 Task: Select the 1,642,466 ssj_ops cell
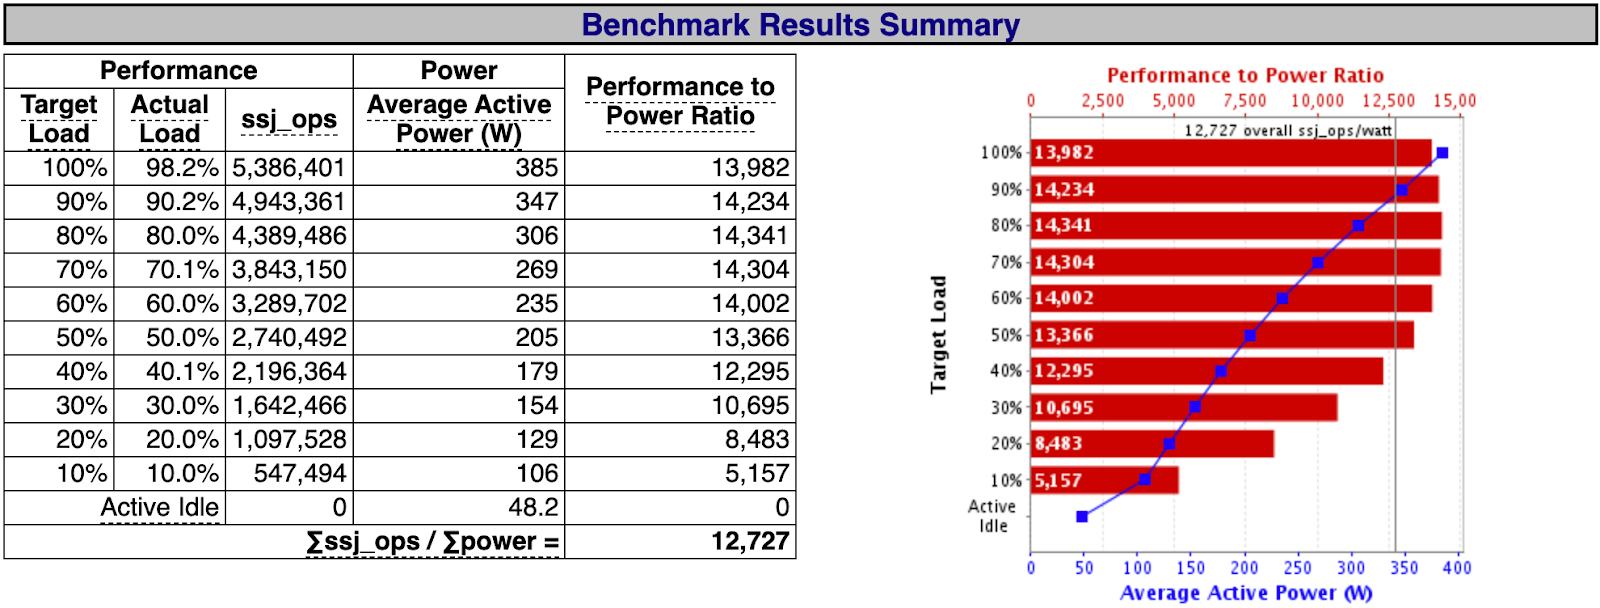pos(289,406)
